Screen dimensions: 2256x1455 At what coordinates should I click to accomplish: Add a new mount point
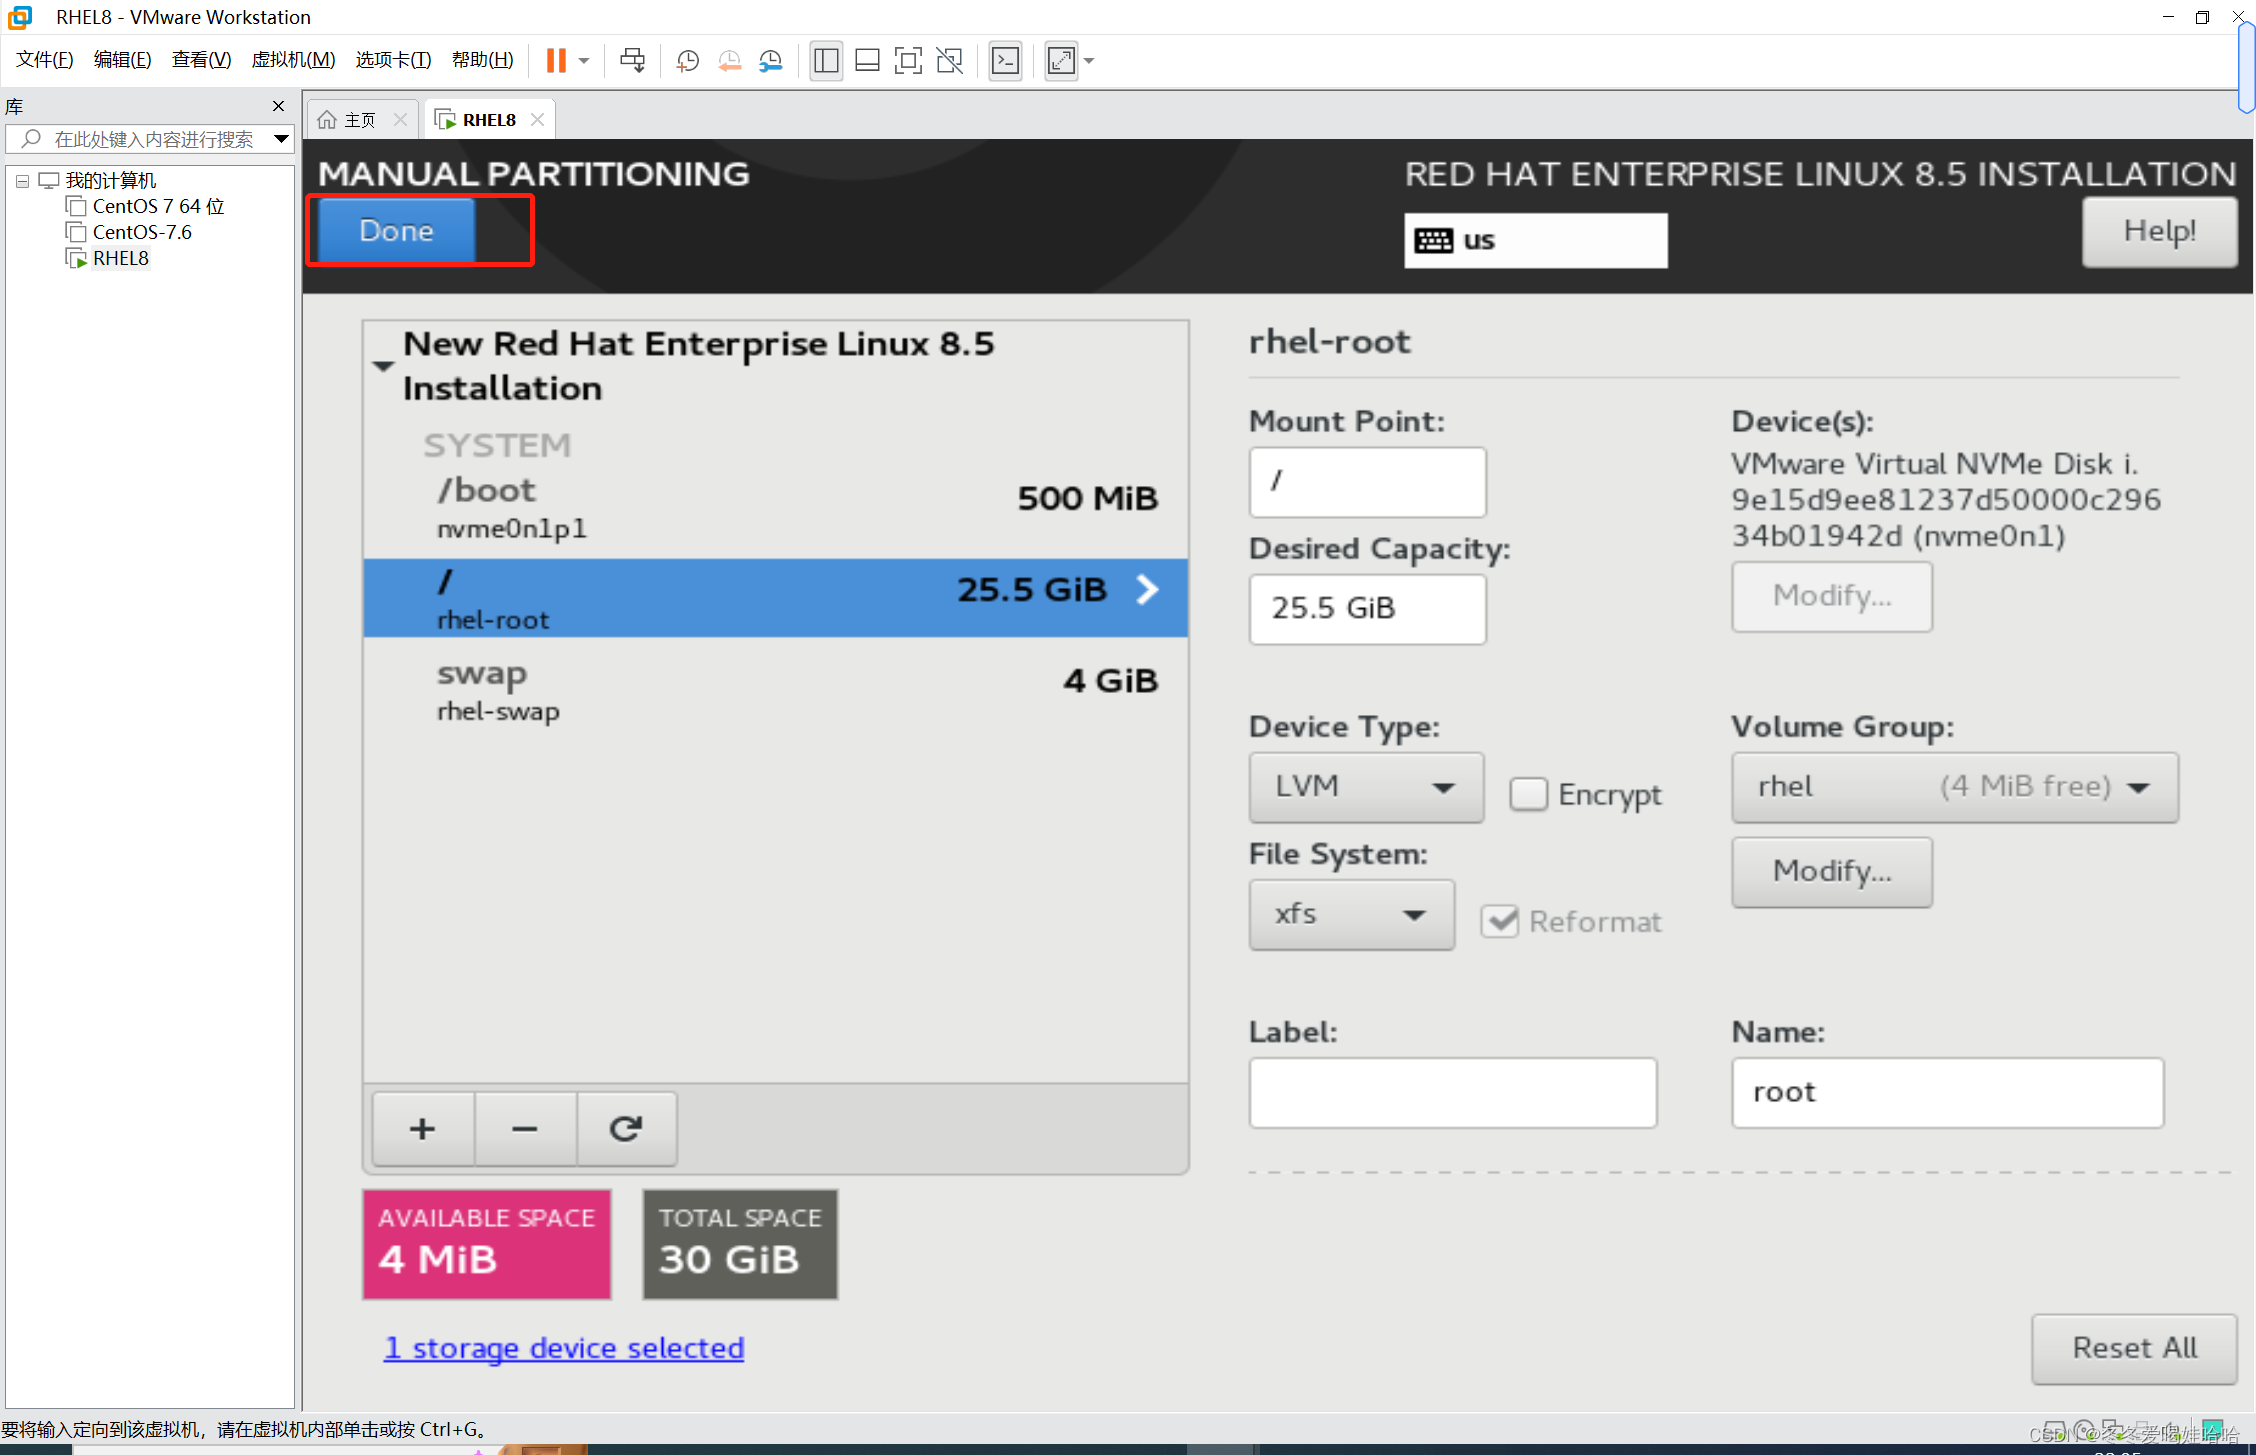[x=423, y=1129]
